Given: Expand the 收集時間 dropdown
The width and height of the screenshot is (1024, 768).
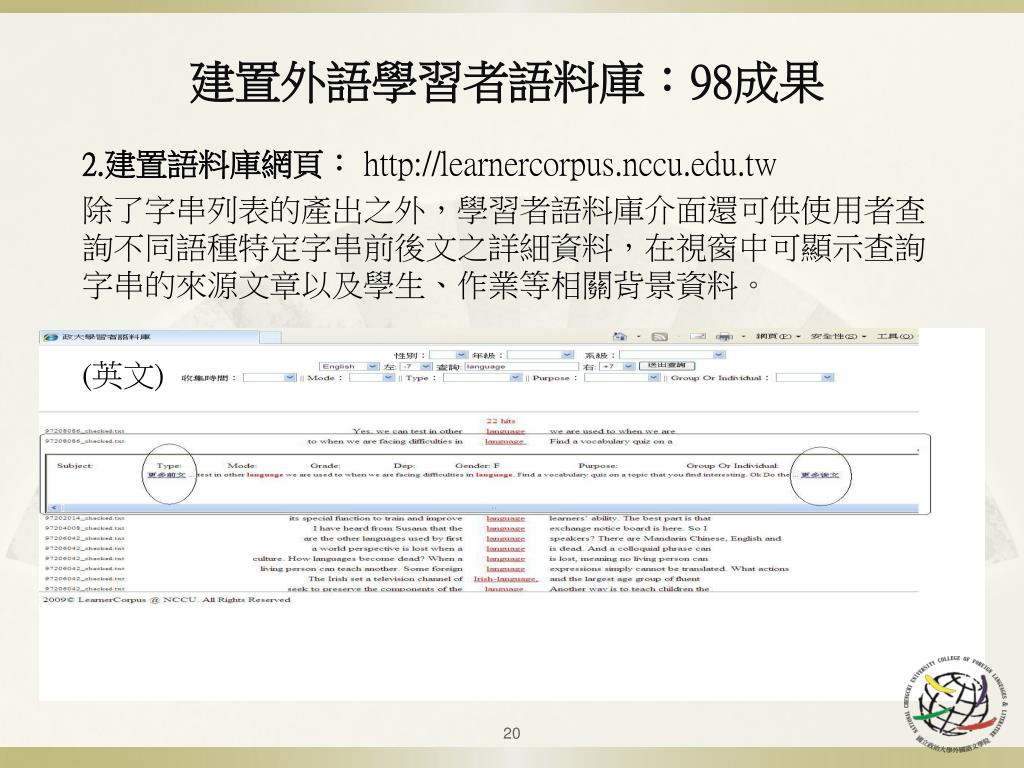Looking at the screenshot, I should click(269, 378).
